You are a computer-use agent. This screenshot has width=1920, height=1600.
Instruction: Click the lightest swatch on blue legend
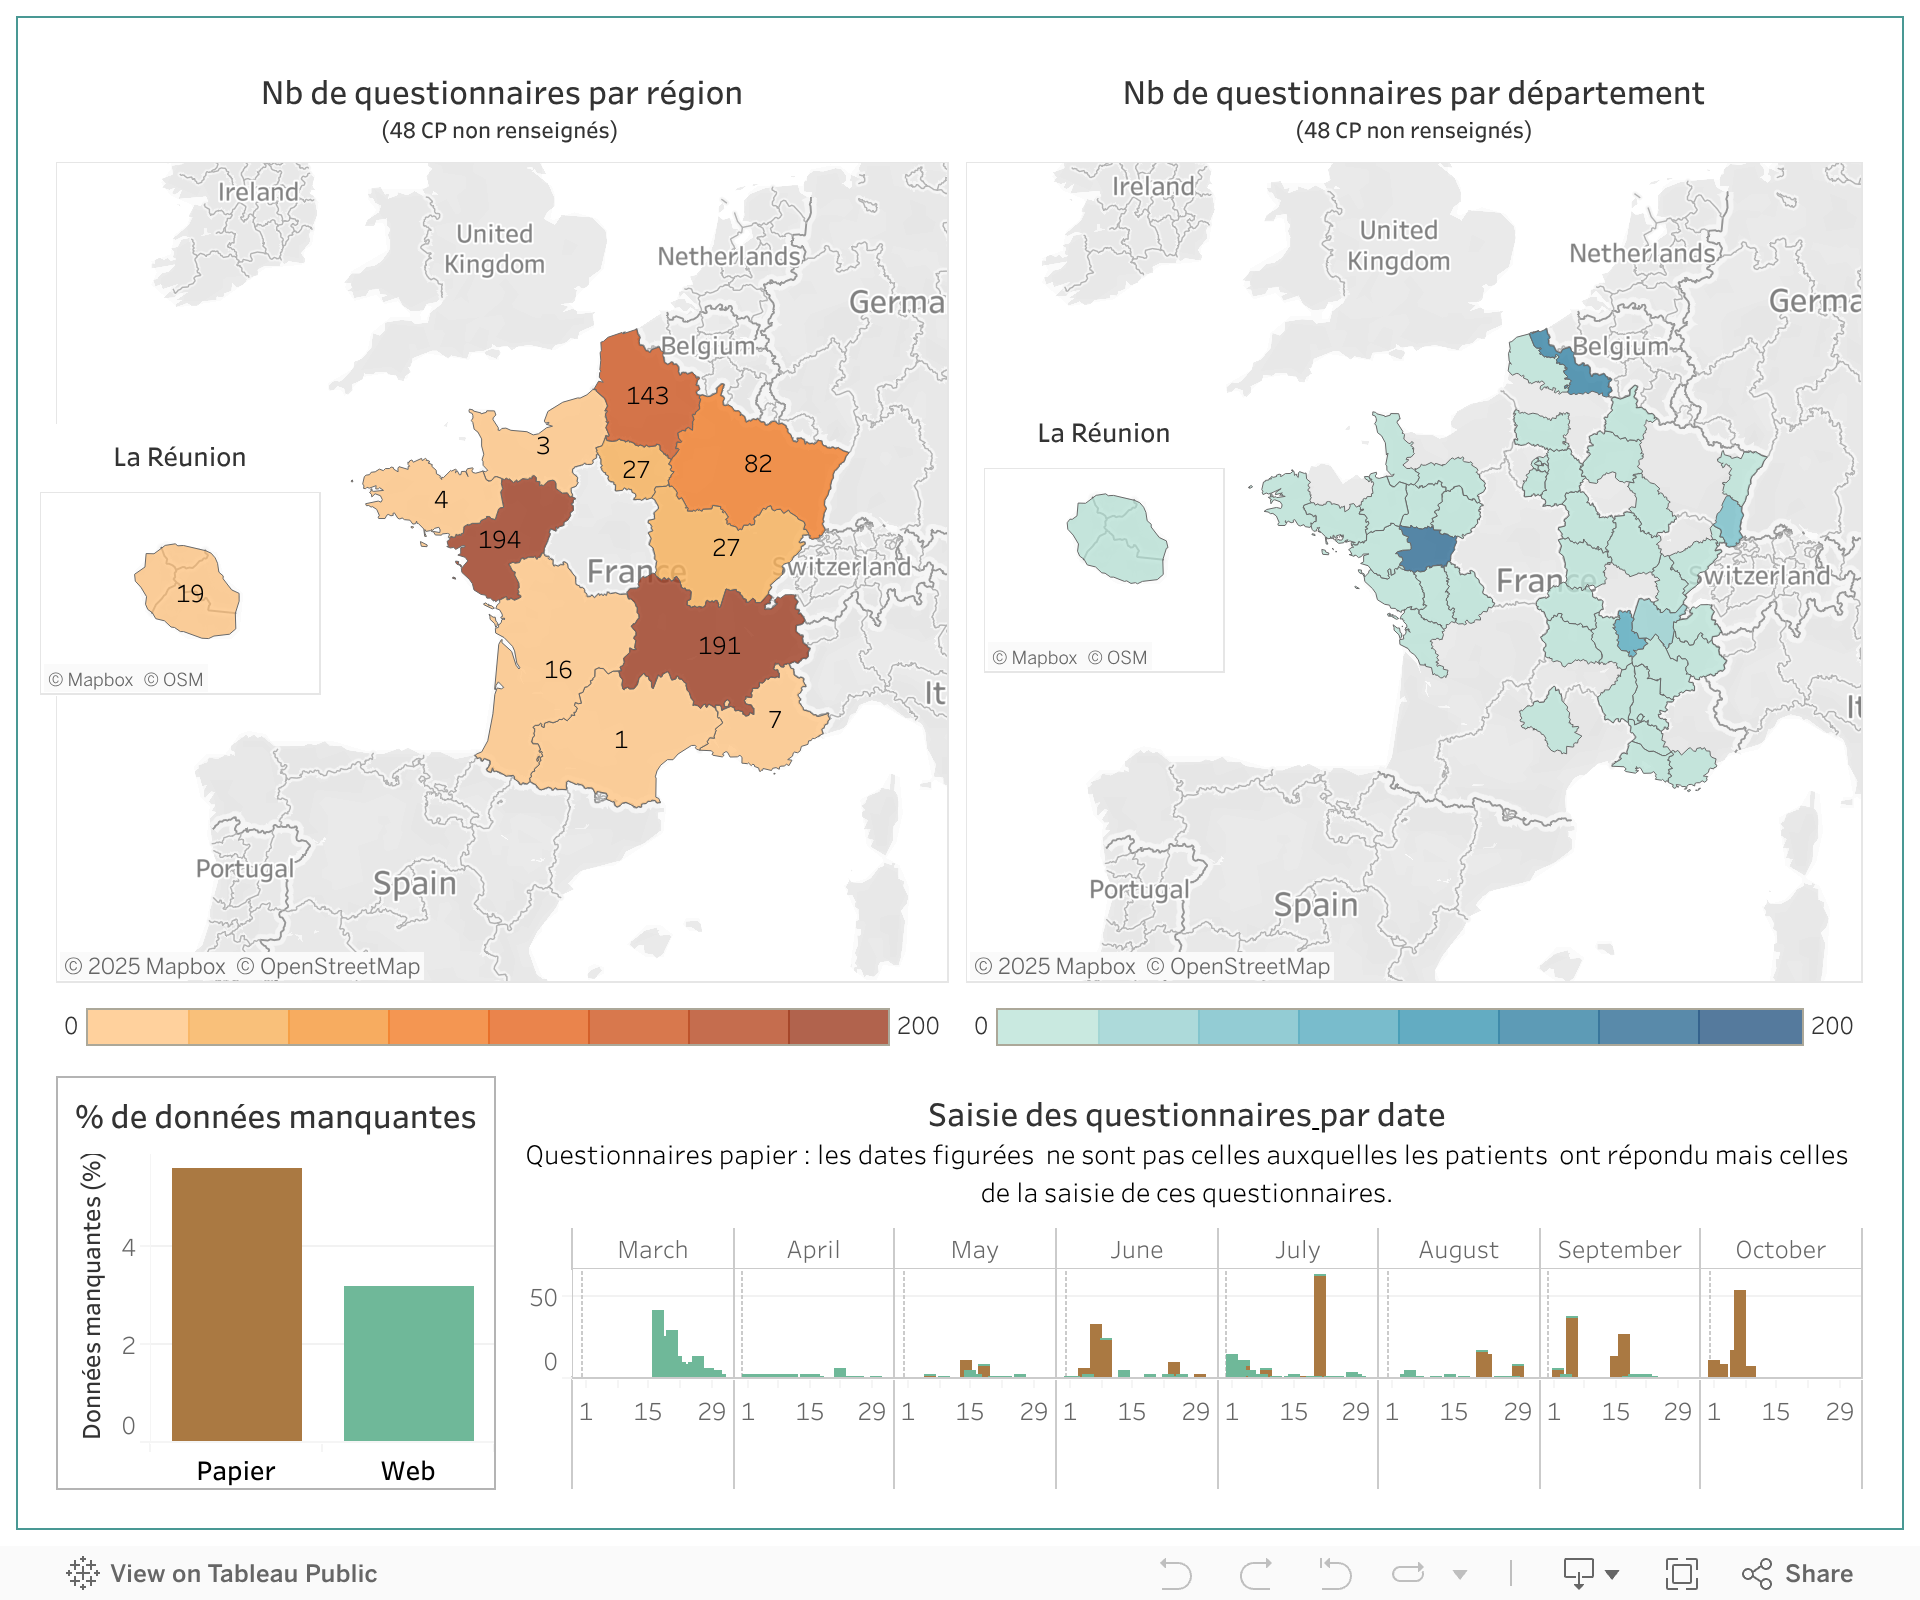click(1047, 1027)
